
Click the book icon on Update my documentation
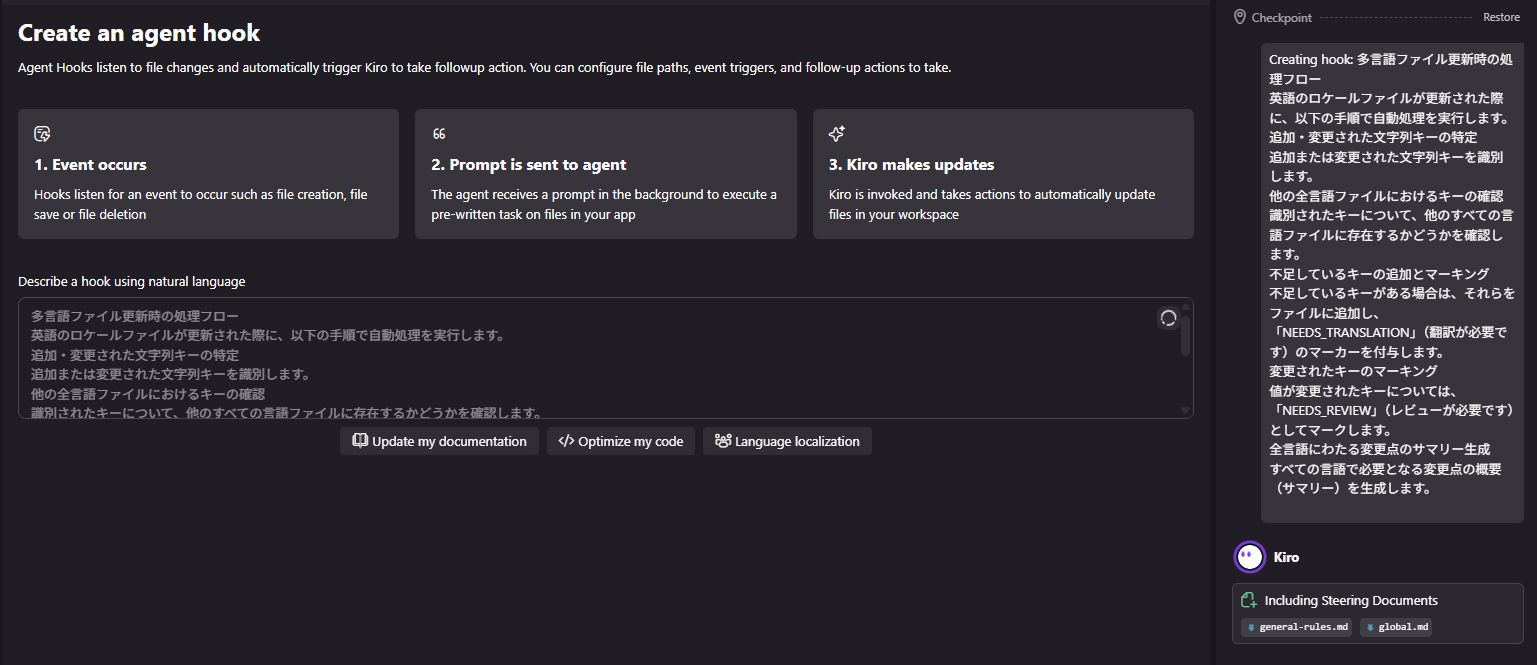[360, 441]
